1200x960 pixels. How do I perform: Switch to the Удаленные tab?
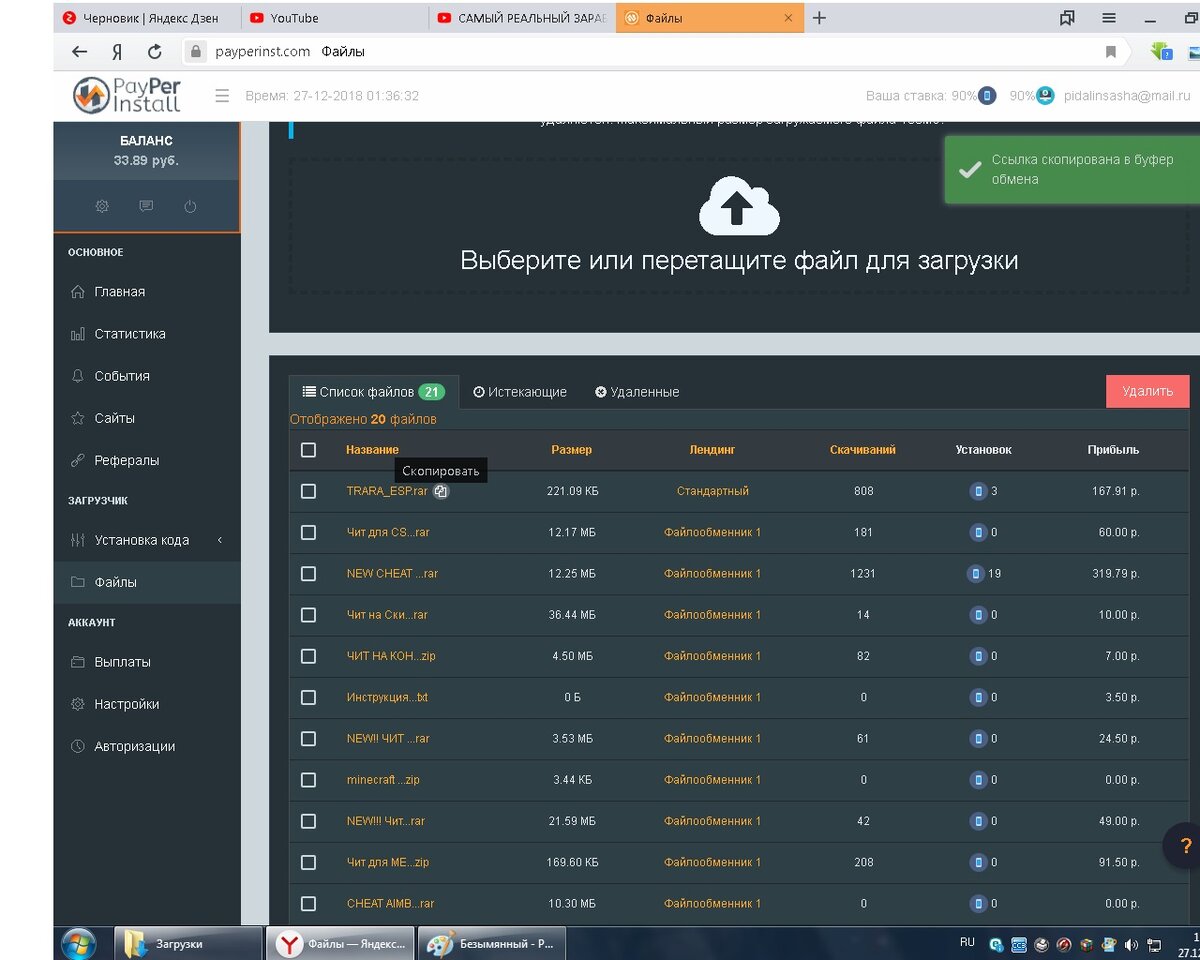[637, 392]
